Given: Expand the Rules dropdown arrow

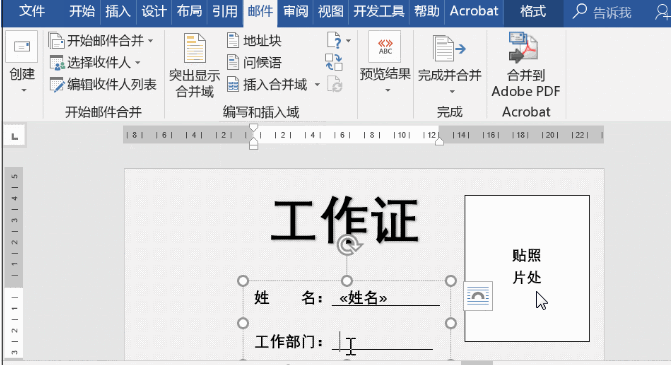Looking at the screenshot, I should tap(348, 41).
